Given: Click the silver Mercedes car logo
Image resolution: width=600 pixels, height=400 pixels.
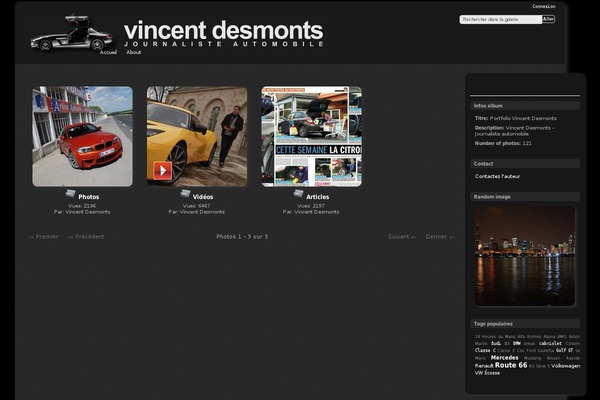Looking at the screenshot, I should pyautogui.click(x=72, y=33).
